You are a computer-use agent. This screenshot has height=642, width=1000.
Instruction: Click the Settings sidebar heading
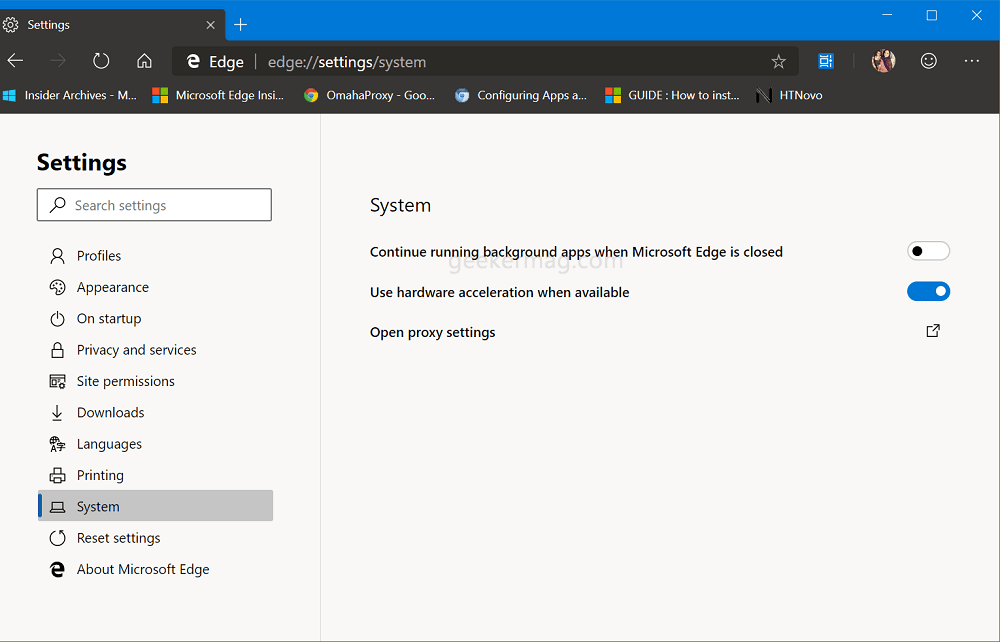point(82,163)
